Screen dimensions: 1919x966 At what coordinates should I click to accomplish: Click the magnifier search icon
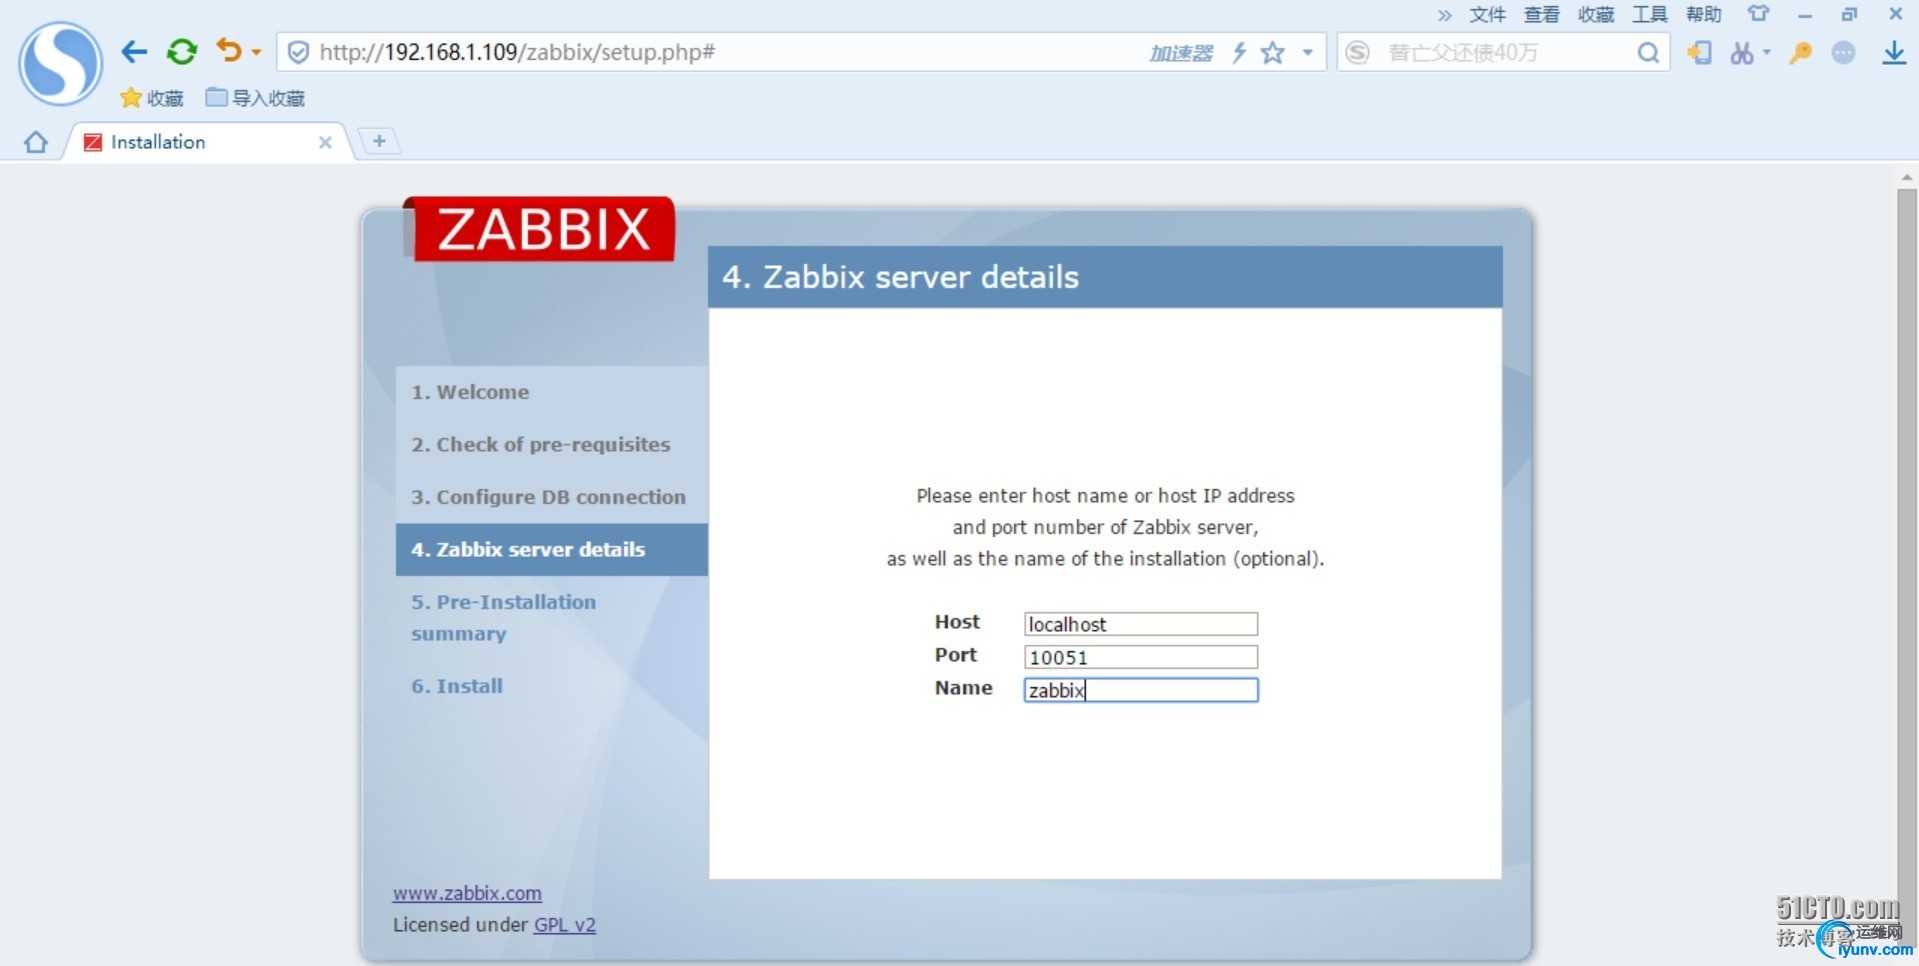[1648, 52]
